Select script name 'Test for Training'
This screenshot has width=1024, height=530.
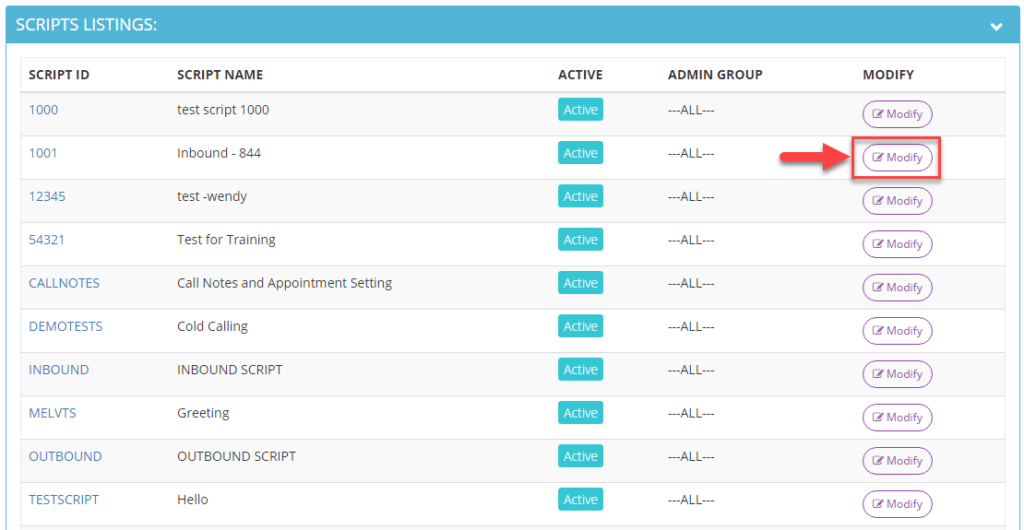[x=226, y=240]
